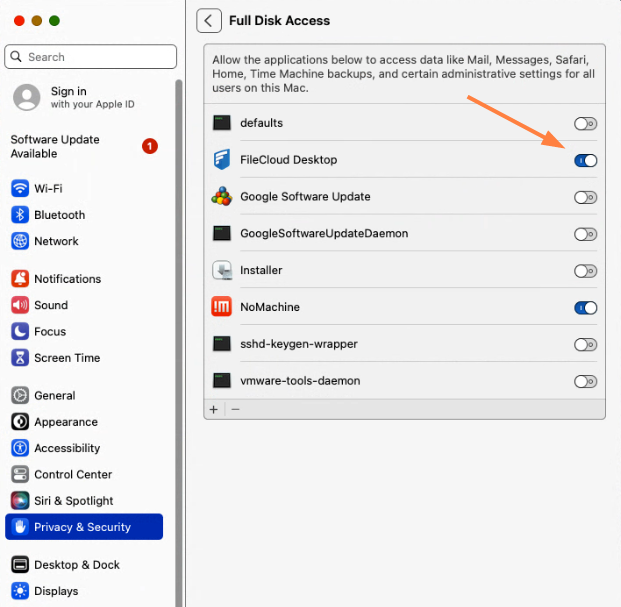Open Software Update Available notice
621x607 pixels.
(x=55, y=146)
